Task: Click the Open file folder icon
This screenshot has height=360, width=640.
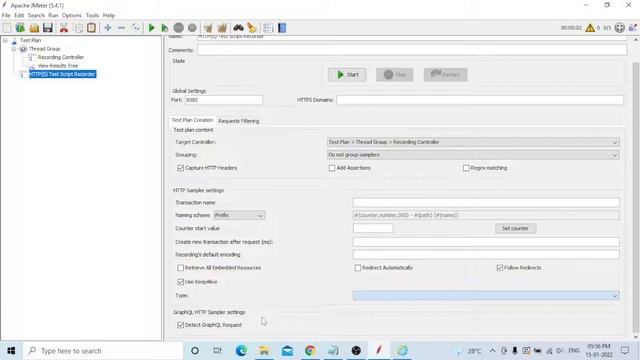Action: click(x=34, y=28)
